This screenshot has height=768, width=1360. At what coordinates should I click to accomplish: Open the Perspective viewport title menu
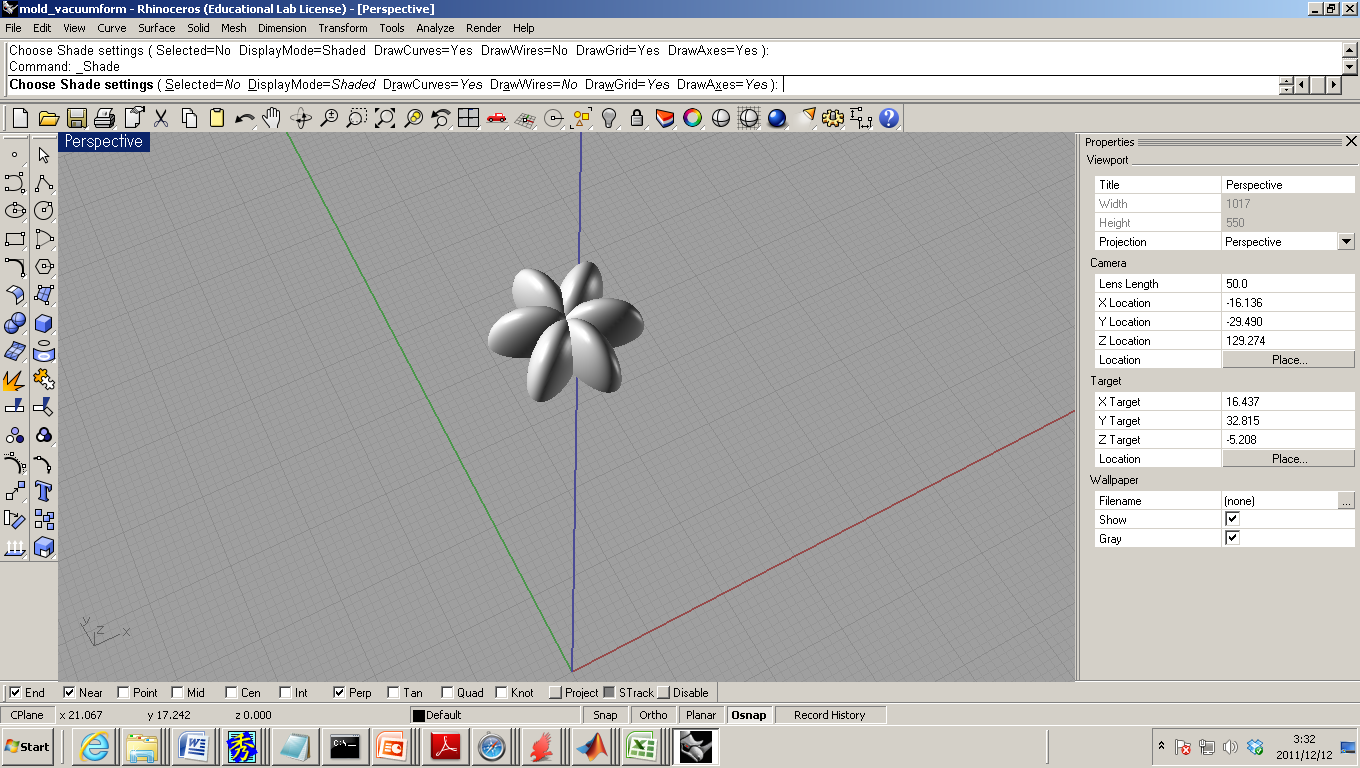(103, 142)
